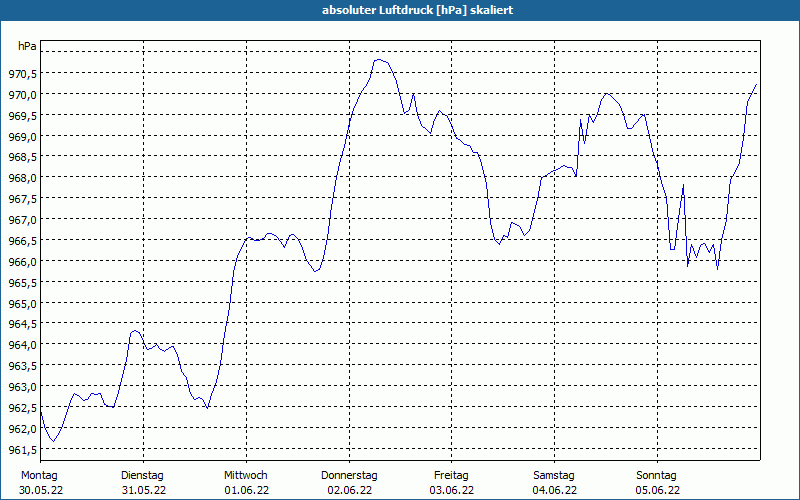
Task: Click the 'Montag' day label
Action: pyautogui.click(x=39, y=476)
